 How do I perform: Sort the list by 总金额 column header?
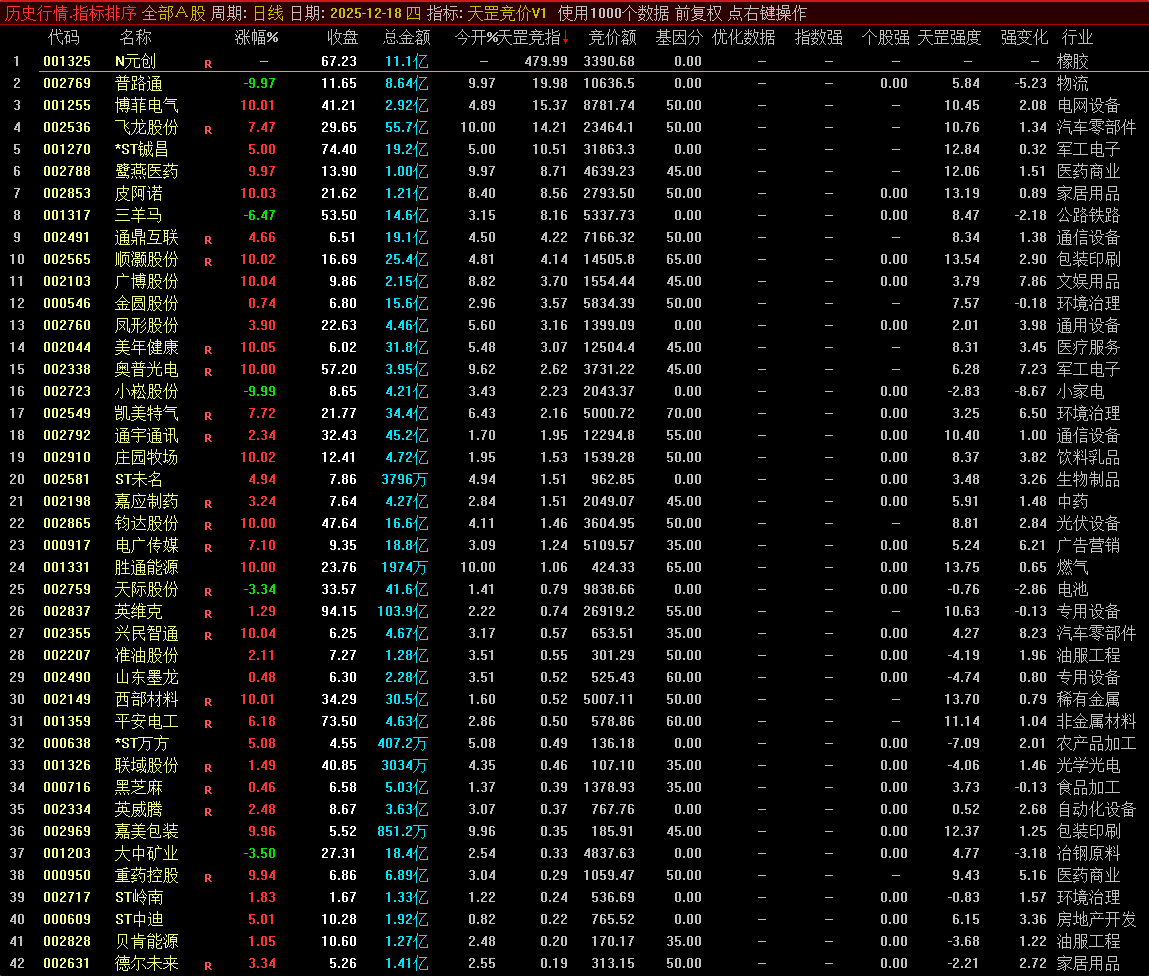pos(407,38)
